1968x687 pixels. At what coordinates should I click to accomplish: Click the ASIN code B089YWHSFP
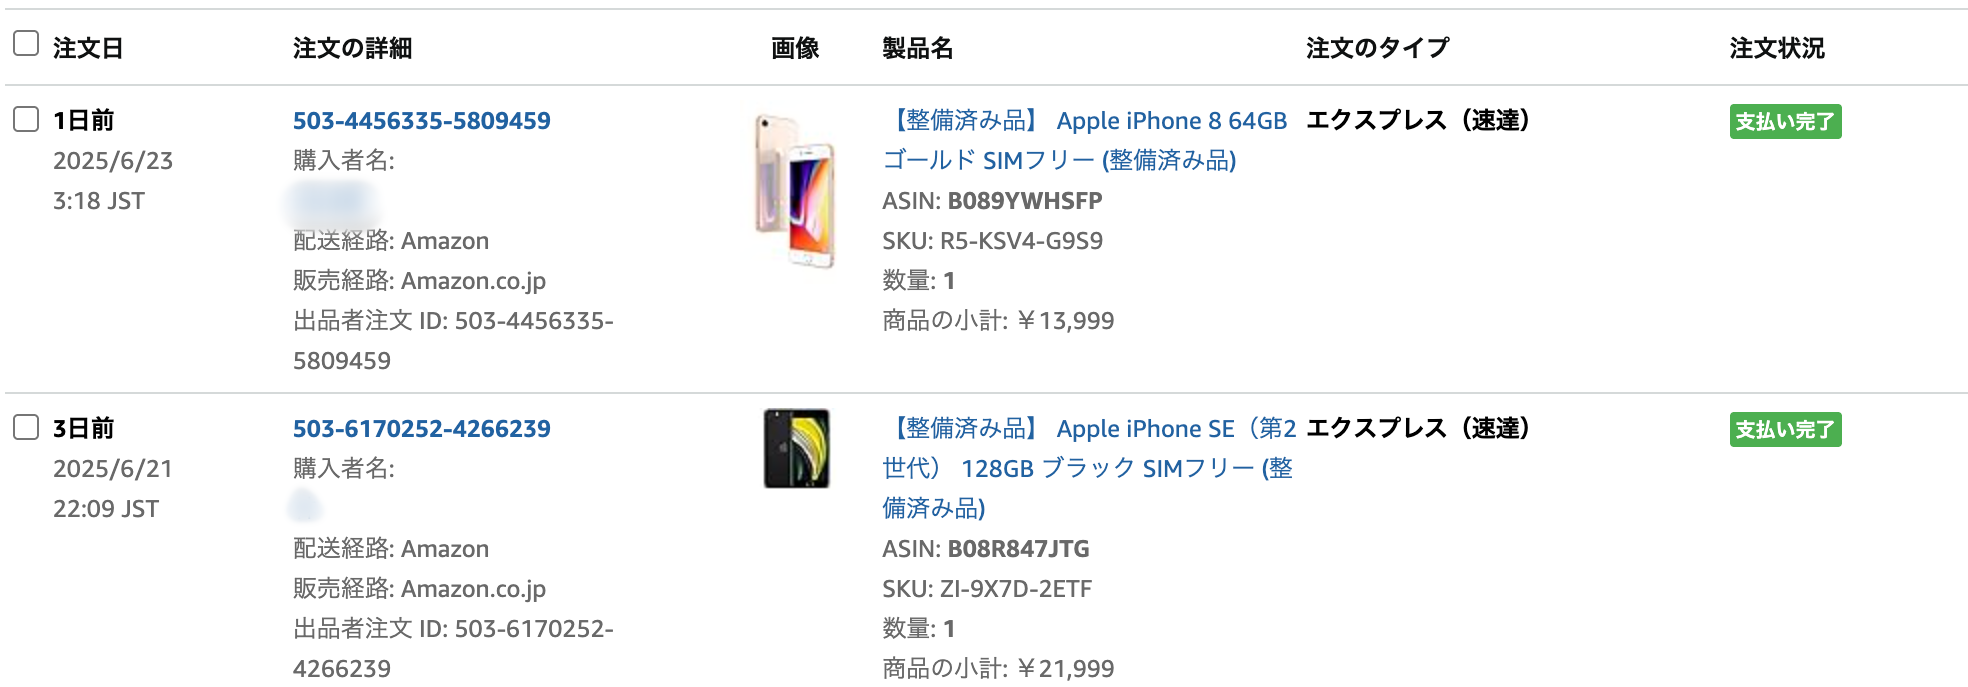coord(1024,201)
